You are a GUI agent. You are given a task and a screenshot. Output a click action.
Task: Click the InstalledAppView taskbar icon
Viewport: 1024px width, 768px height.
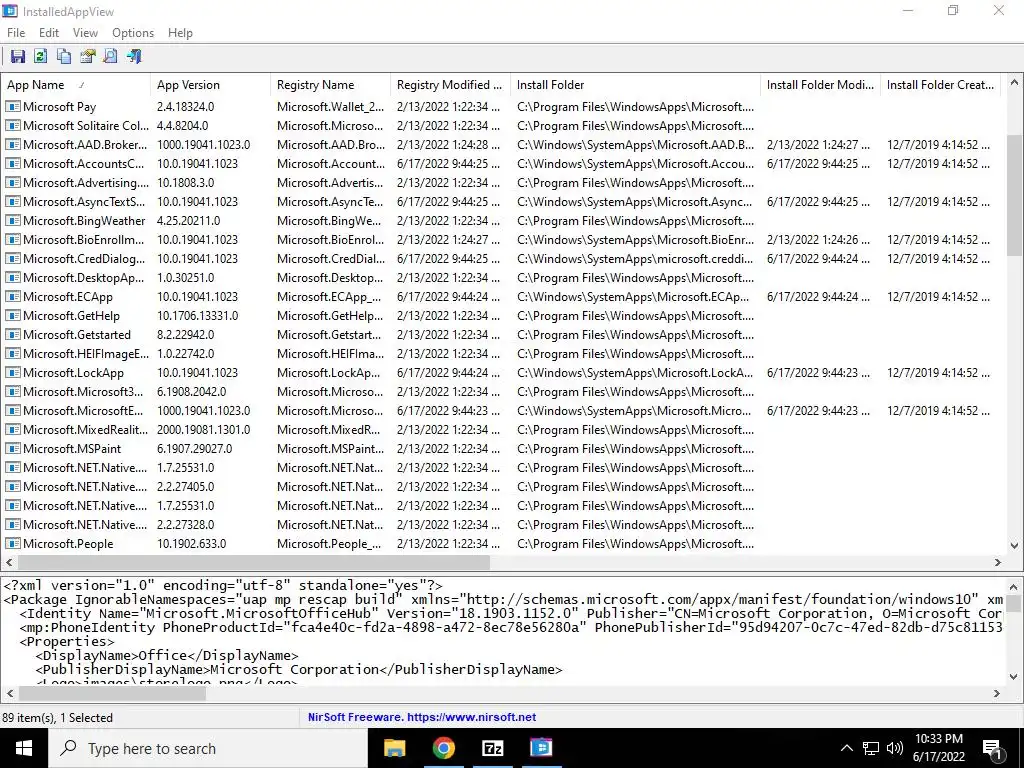coord(541,748)
